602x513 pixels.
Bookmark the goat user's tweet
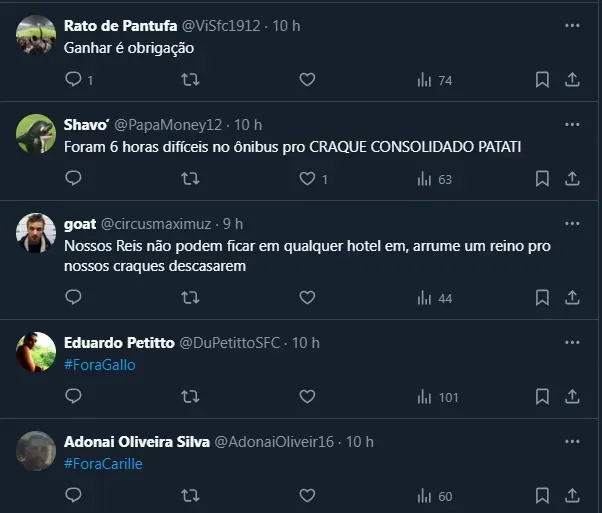(x=541, y=298)
